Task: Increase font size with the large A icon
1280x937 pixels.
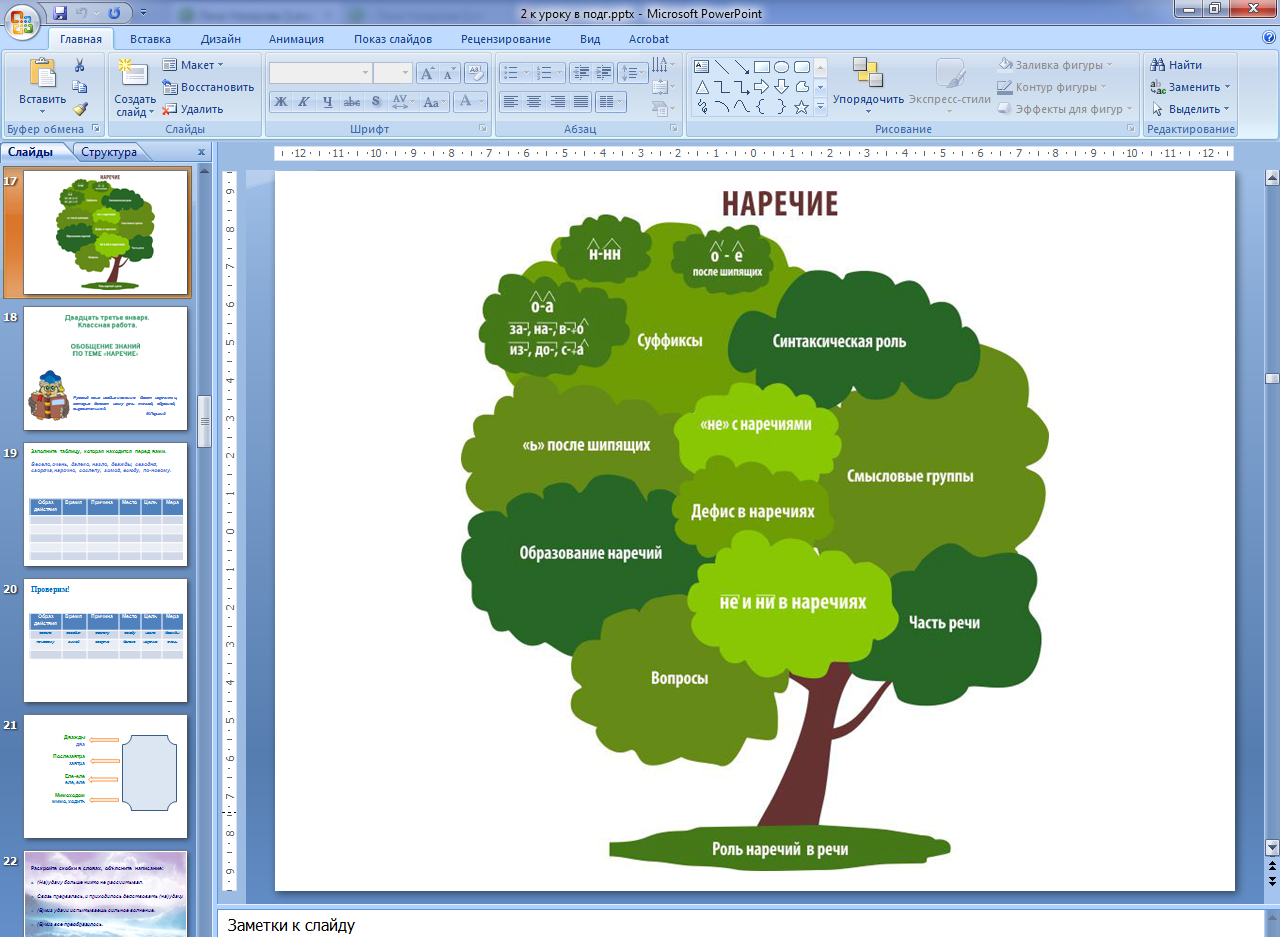Action: 427,73
